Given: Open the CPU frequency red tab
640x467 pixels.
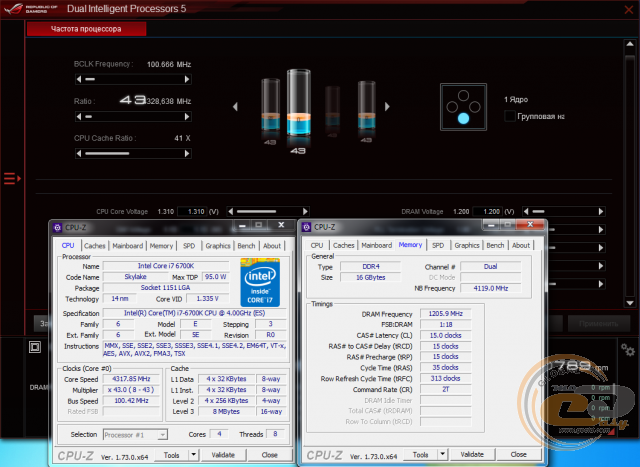Looking at the screenshot, I should (87, 29).
